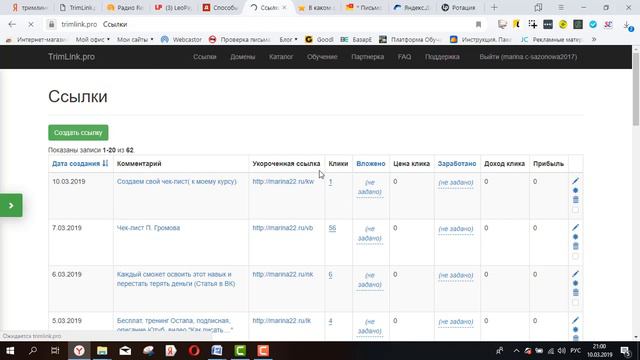Open the notification center icon
Viewport: 640px width, 360px height.
click(x=625, y=351)
